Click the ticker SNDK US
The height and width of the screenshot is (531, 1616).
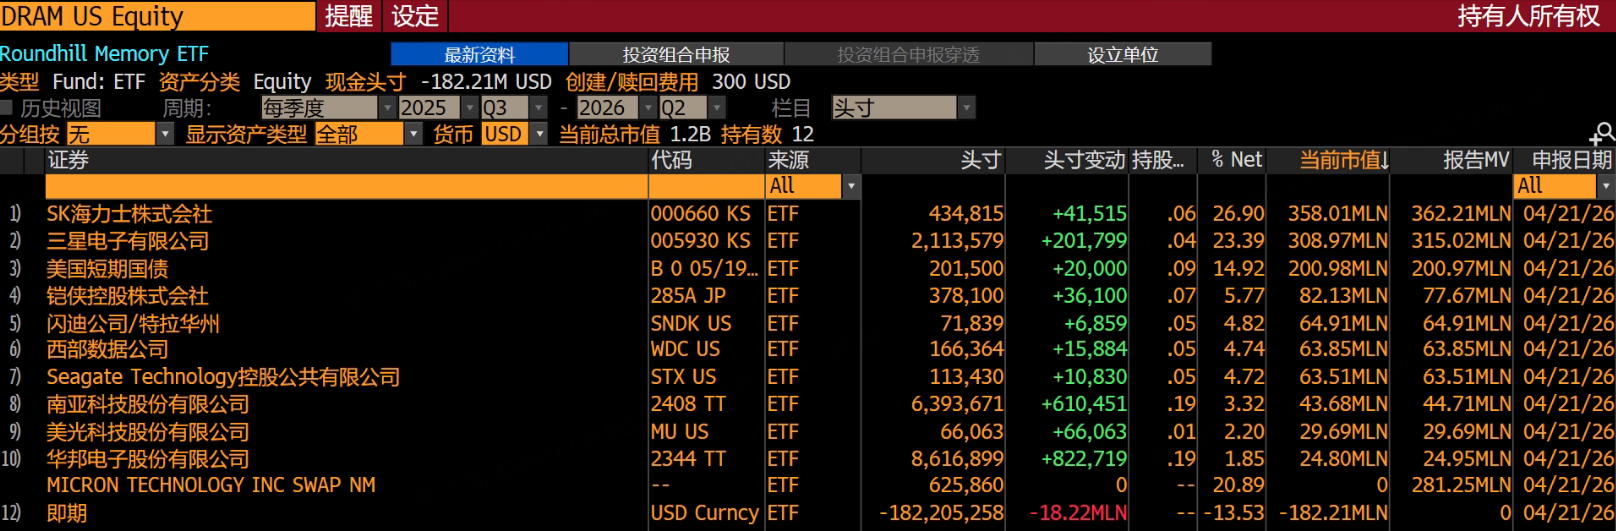pos(691,324)
